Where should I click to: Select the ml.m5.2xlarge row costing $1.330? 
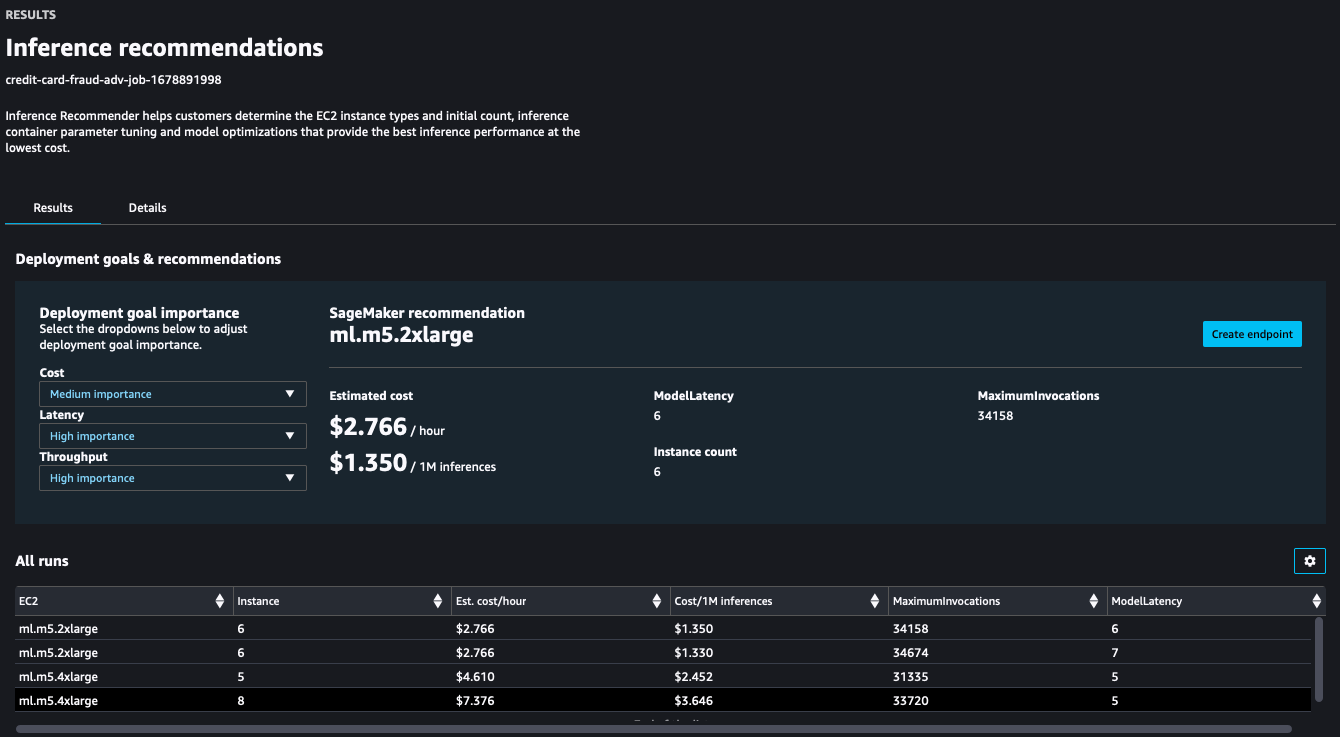[x=663, y=653]
